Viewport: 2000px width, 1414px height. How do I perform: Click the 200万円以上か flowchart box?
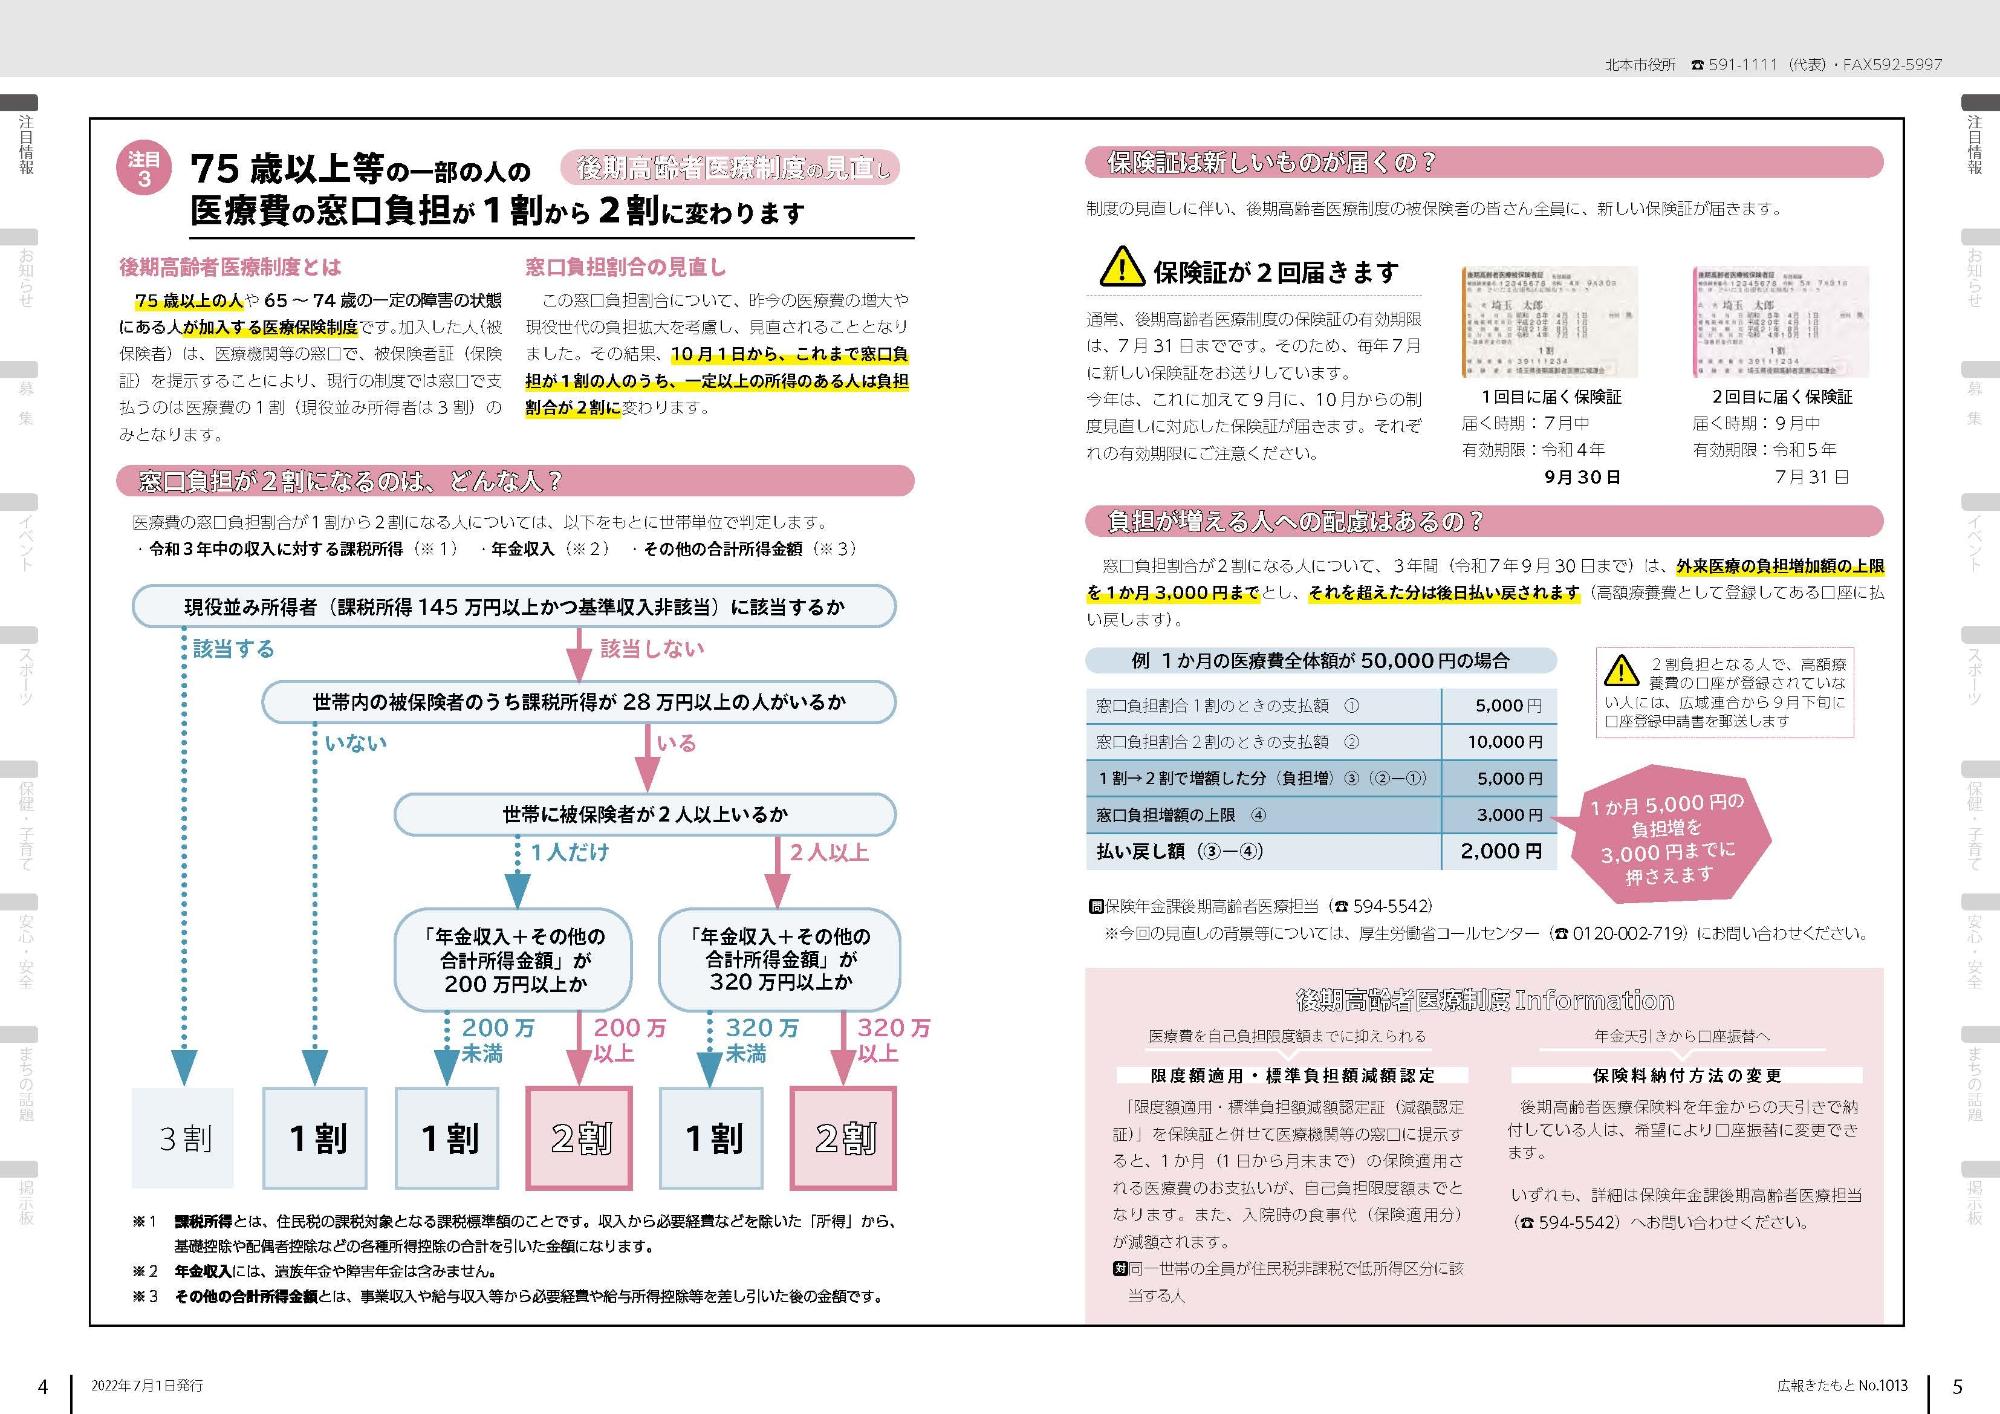click(513, 960)
